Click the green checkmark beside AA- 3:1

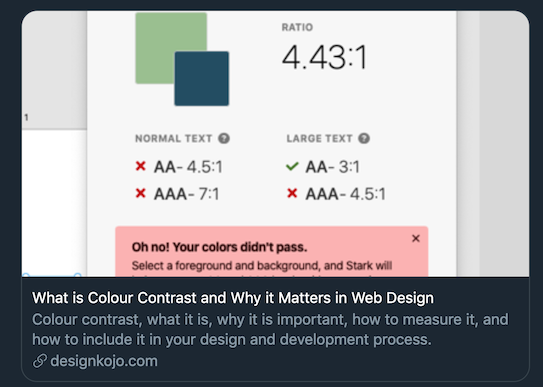click(292, 166)
